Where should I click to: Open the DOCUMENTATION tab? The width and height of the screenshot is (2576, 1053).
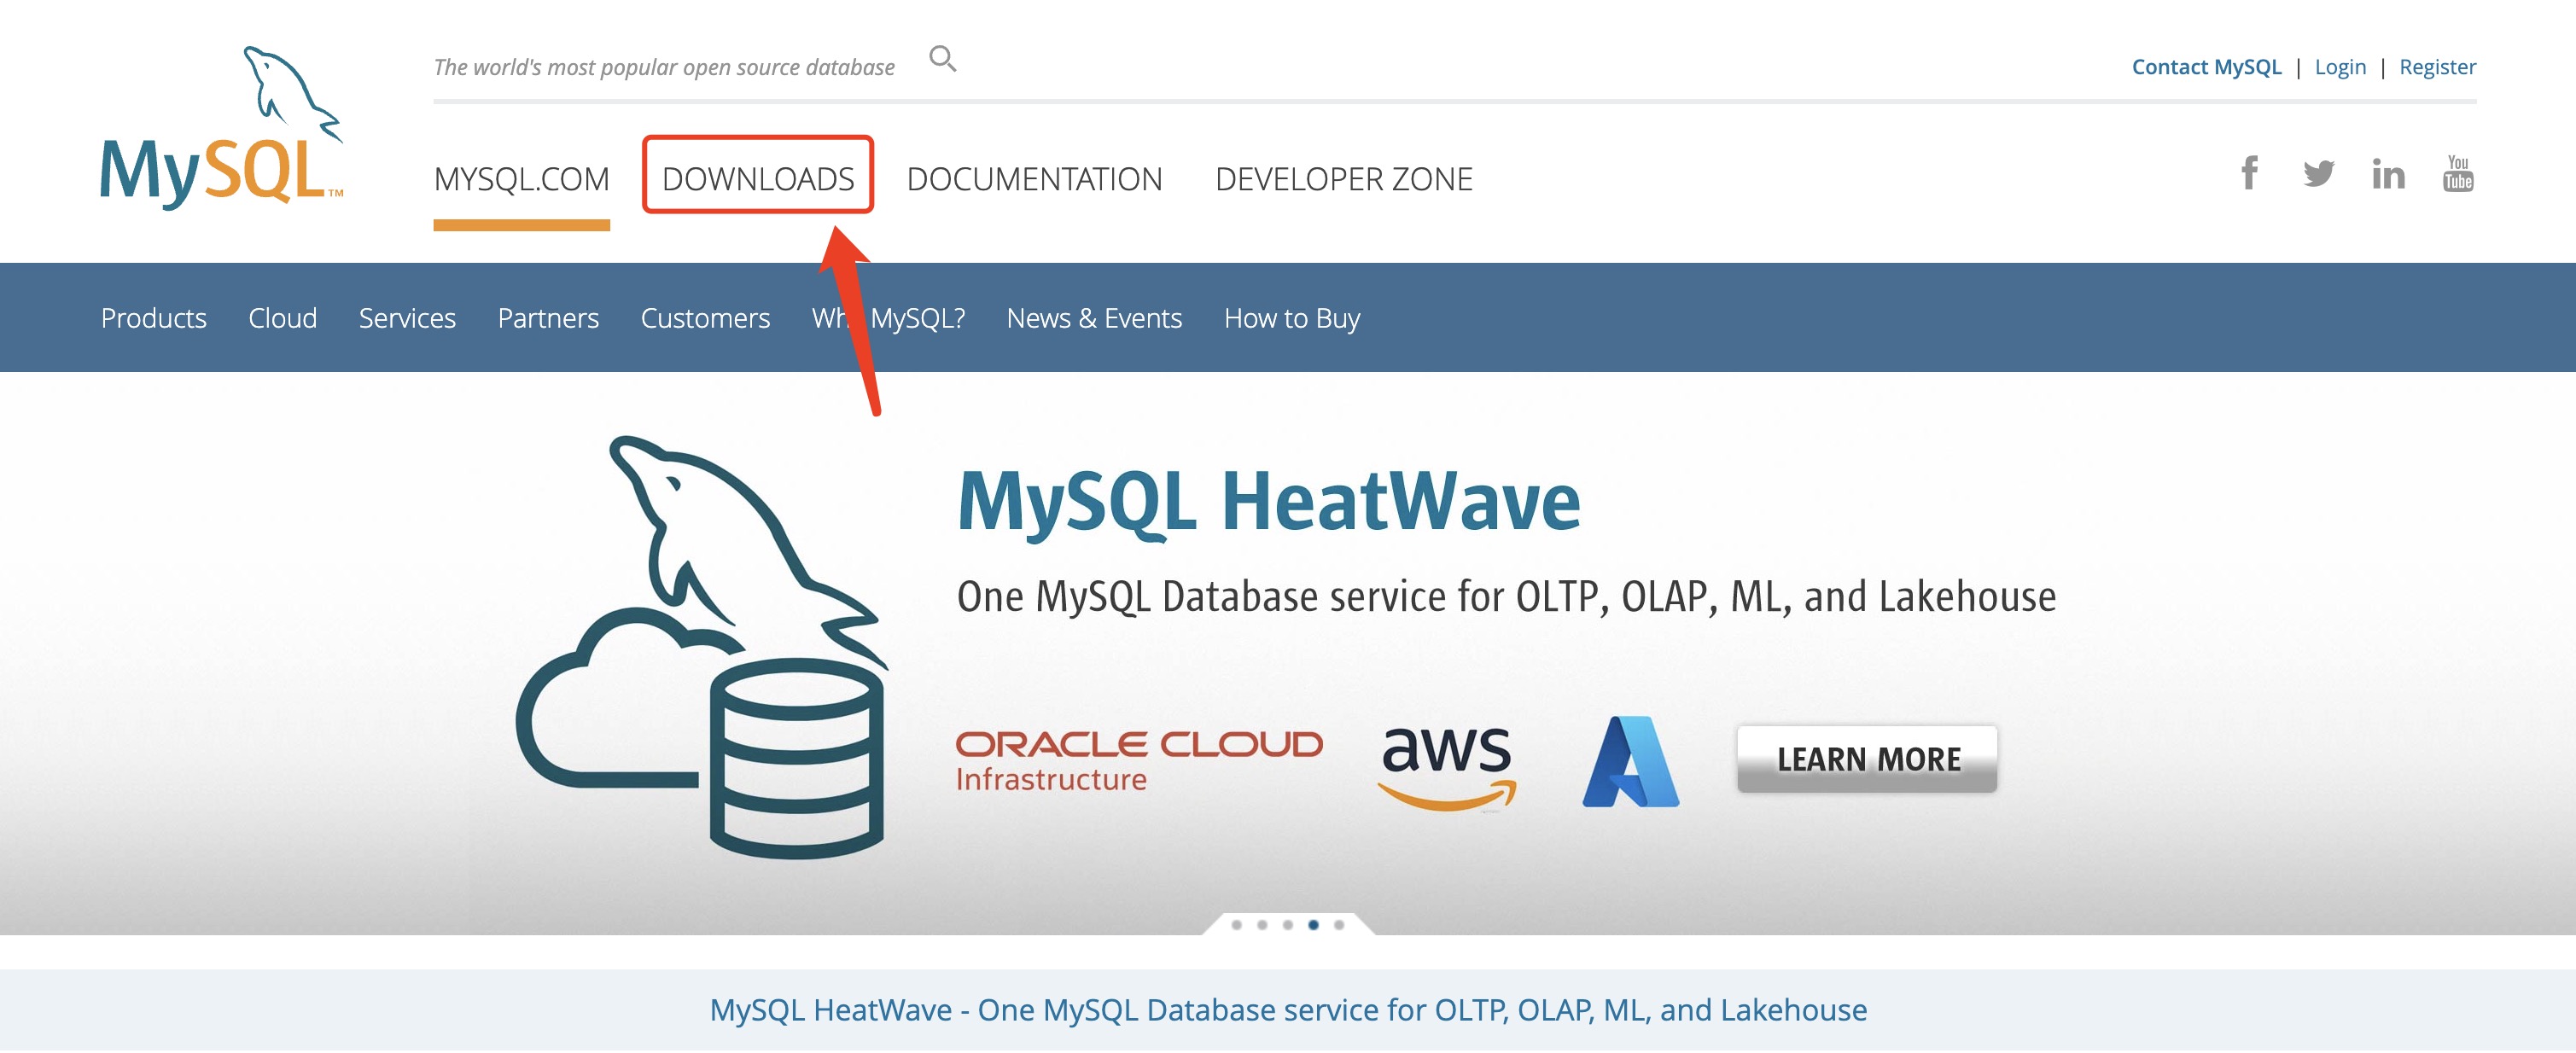(1034, 179)
